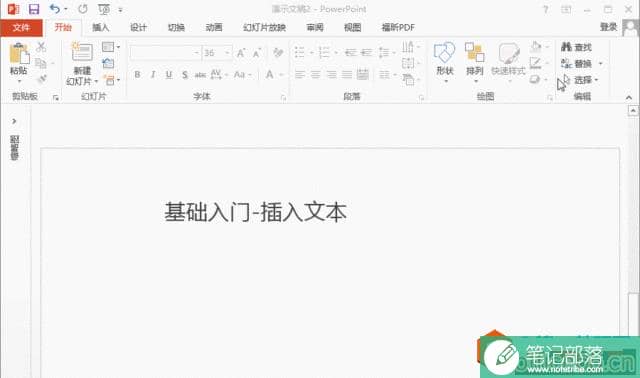Click the Shape Fill bucket icon

(536, 47)
